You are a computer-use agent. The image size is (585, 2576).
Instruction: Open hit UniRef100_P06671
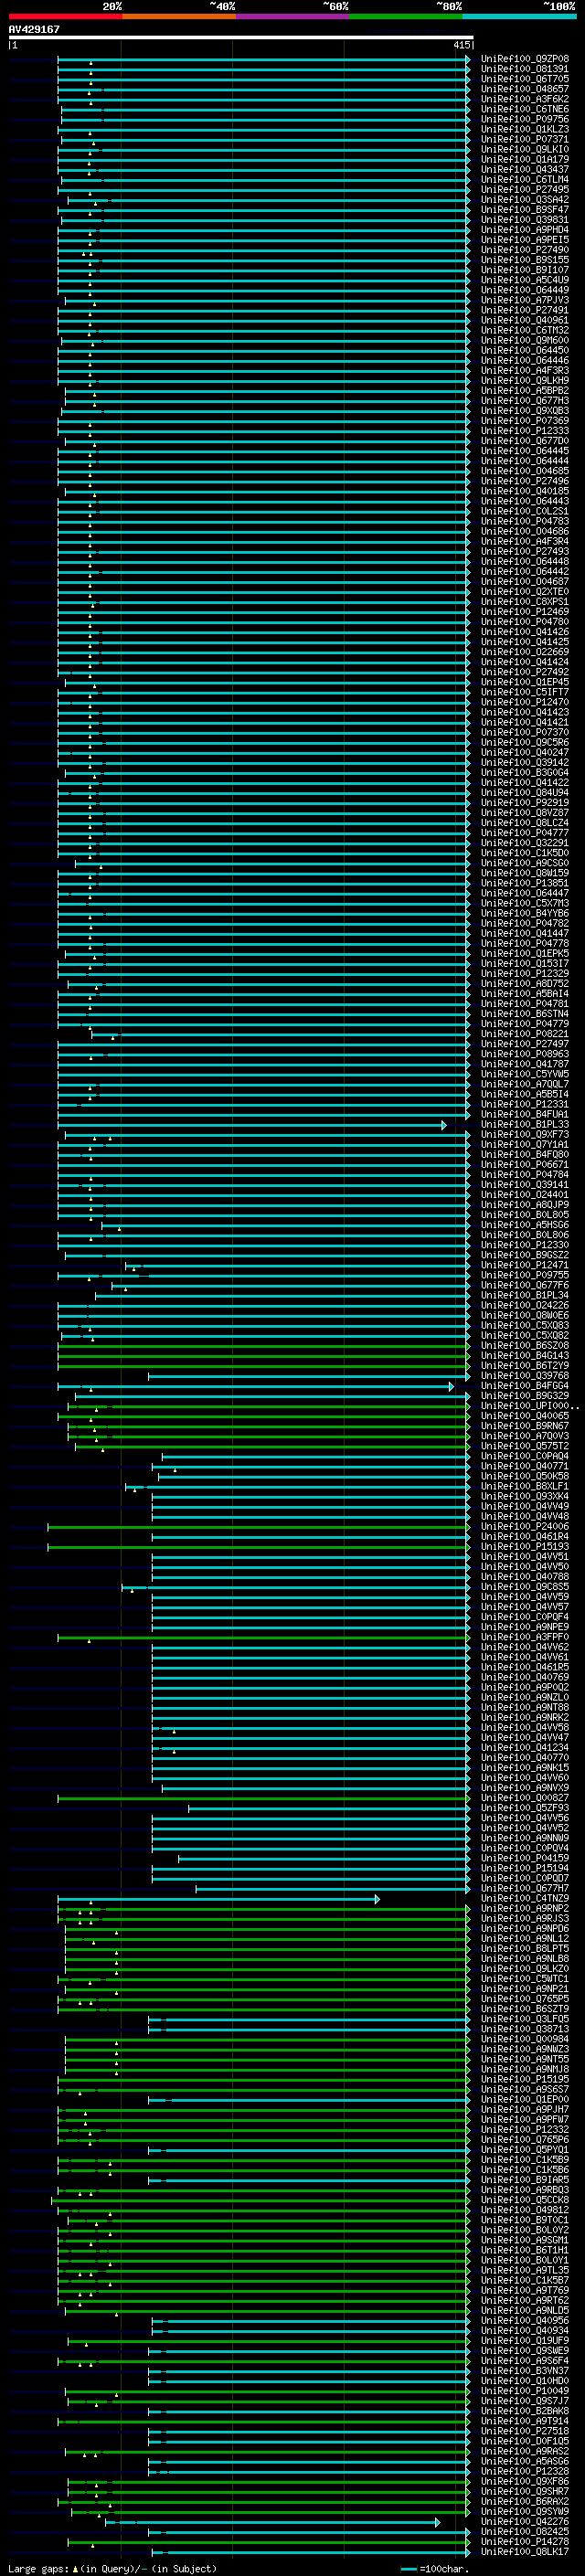524,1164
